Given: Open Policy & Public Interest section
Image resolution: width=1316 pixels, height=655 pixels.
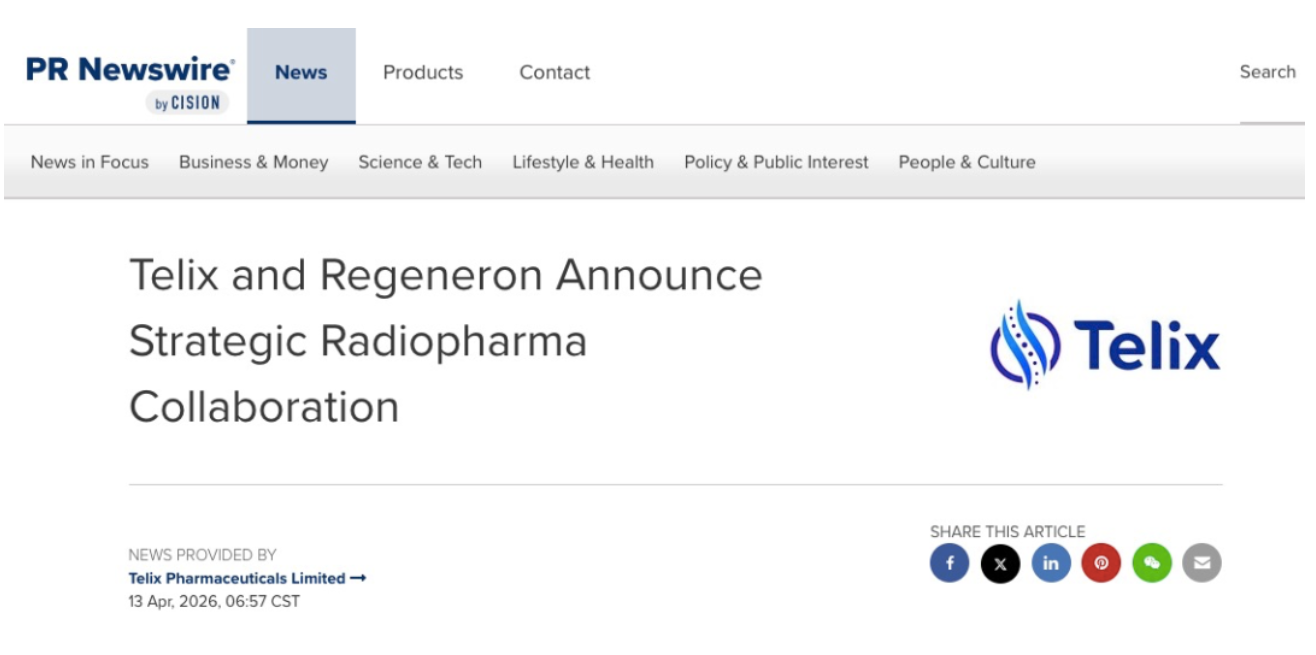Looking at the screenshot, I should [776, 162].
